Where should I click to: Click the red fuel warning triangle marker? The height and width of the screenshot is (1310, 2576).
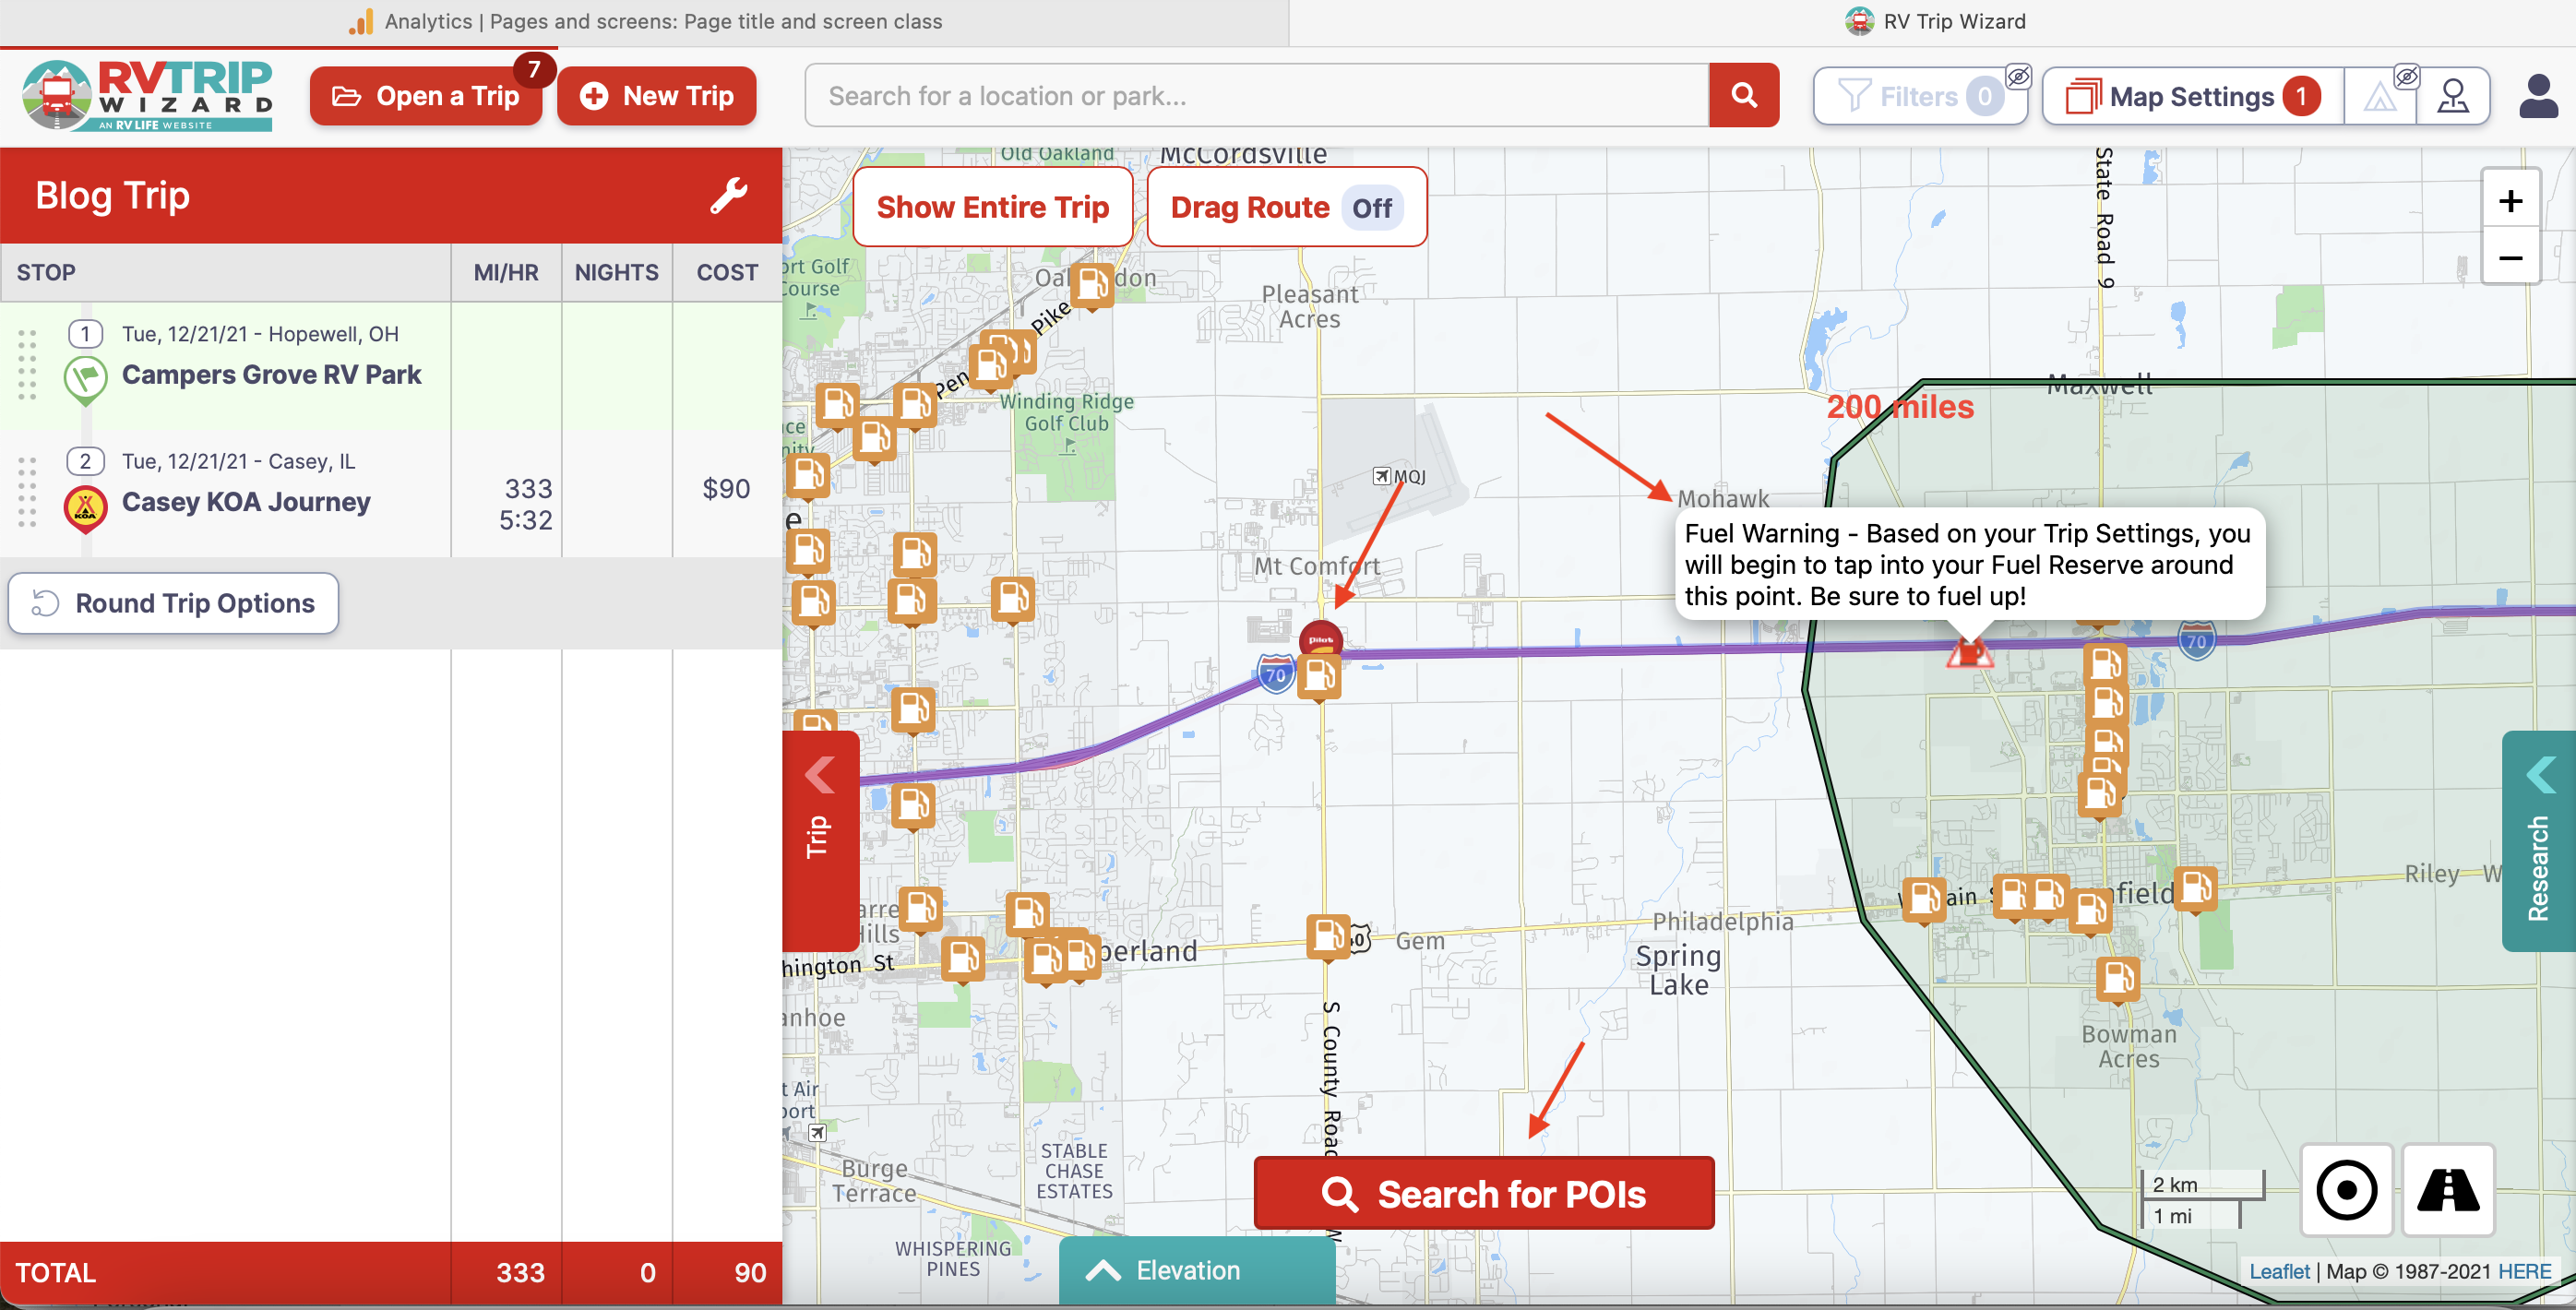tap(1969, 653)
